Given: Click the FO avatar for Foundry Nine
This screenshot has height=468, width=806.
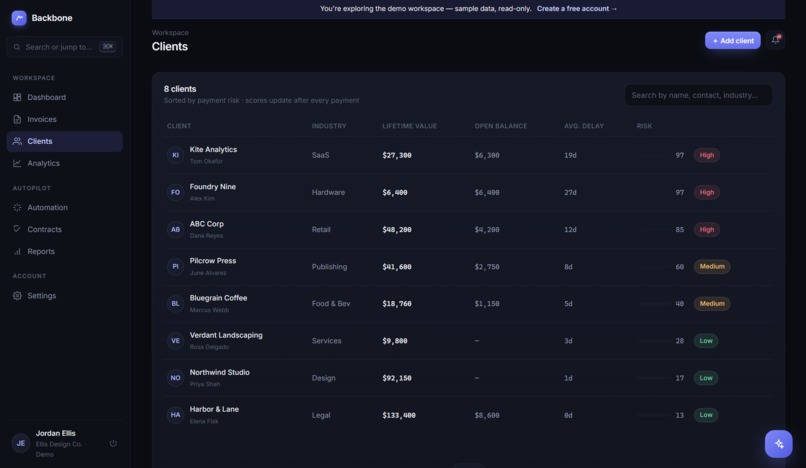Looking at the screenshot, I should point(175,192).
